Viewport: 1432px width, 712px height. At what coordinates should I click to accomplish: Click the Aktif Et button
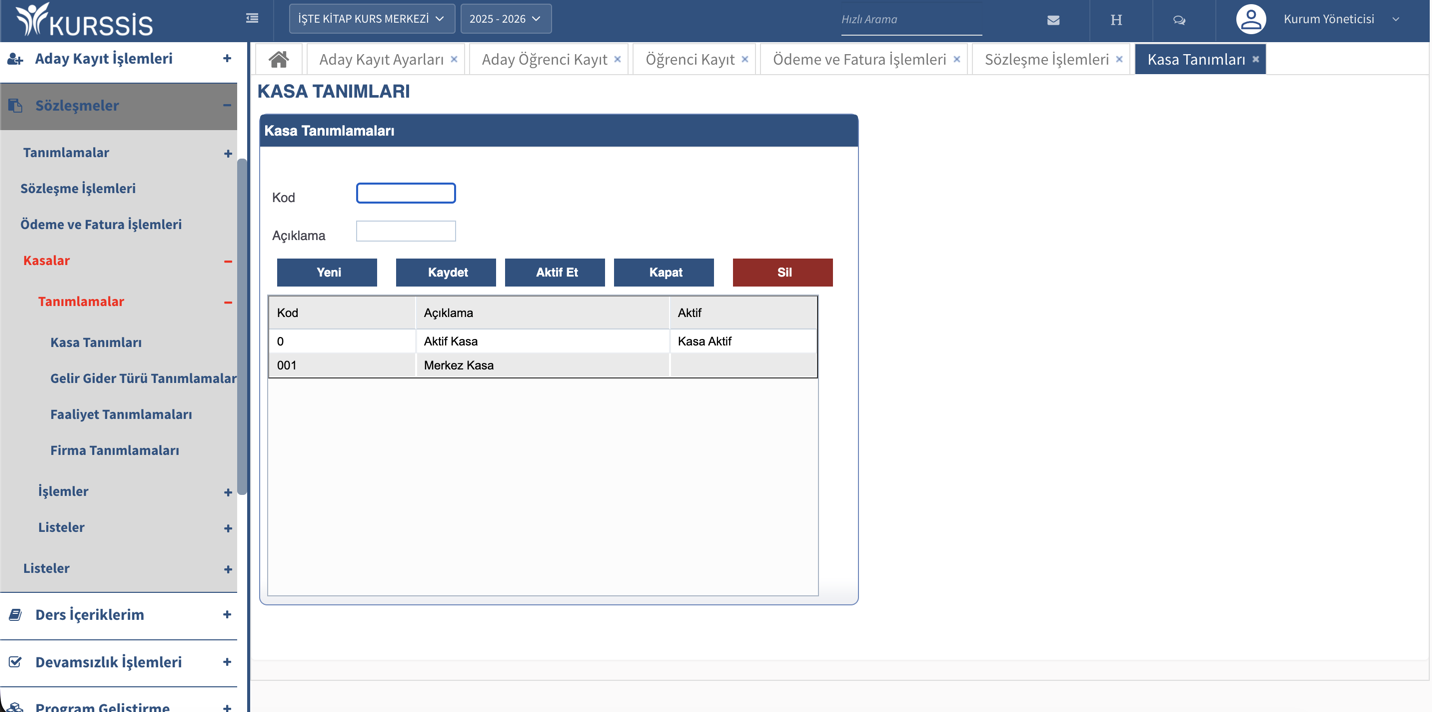point(555,273)
